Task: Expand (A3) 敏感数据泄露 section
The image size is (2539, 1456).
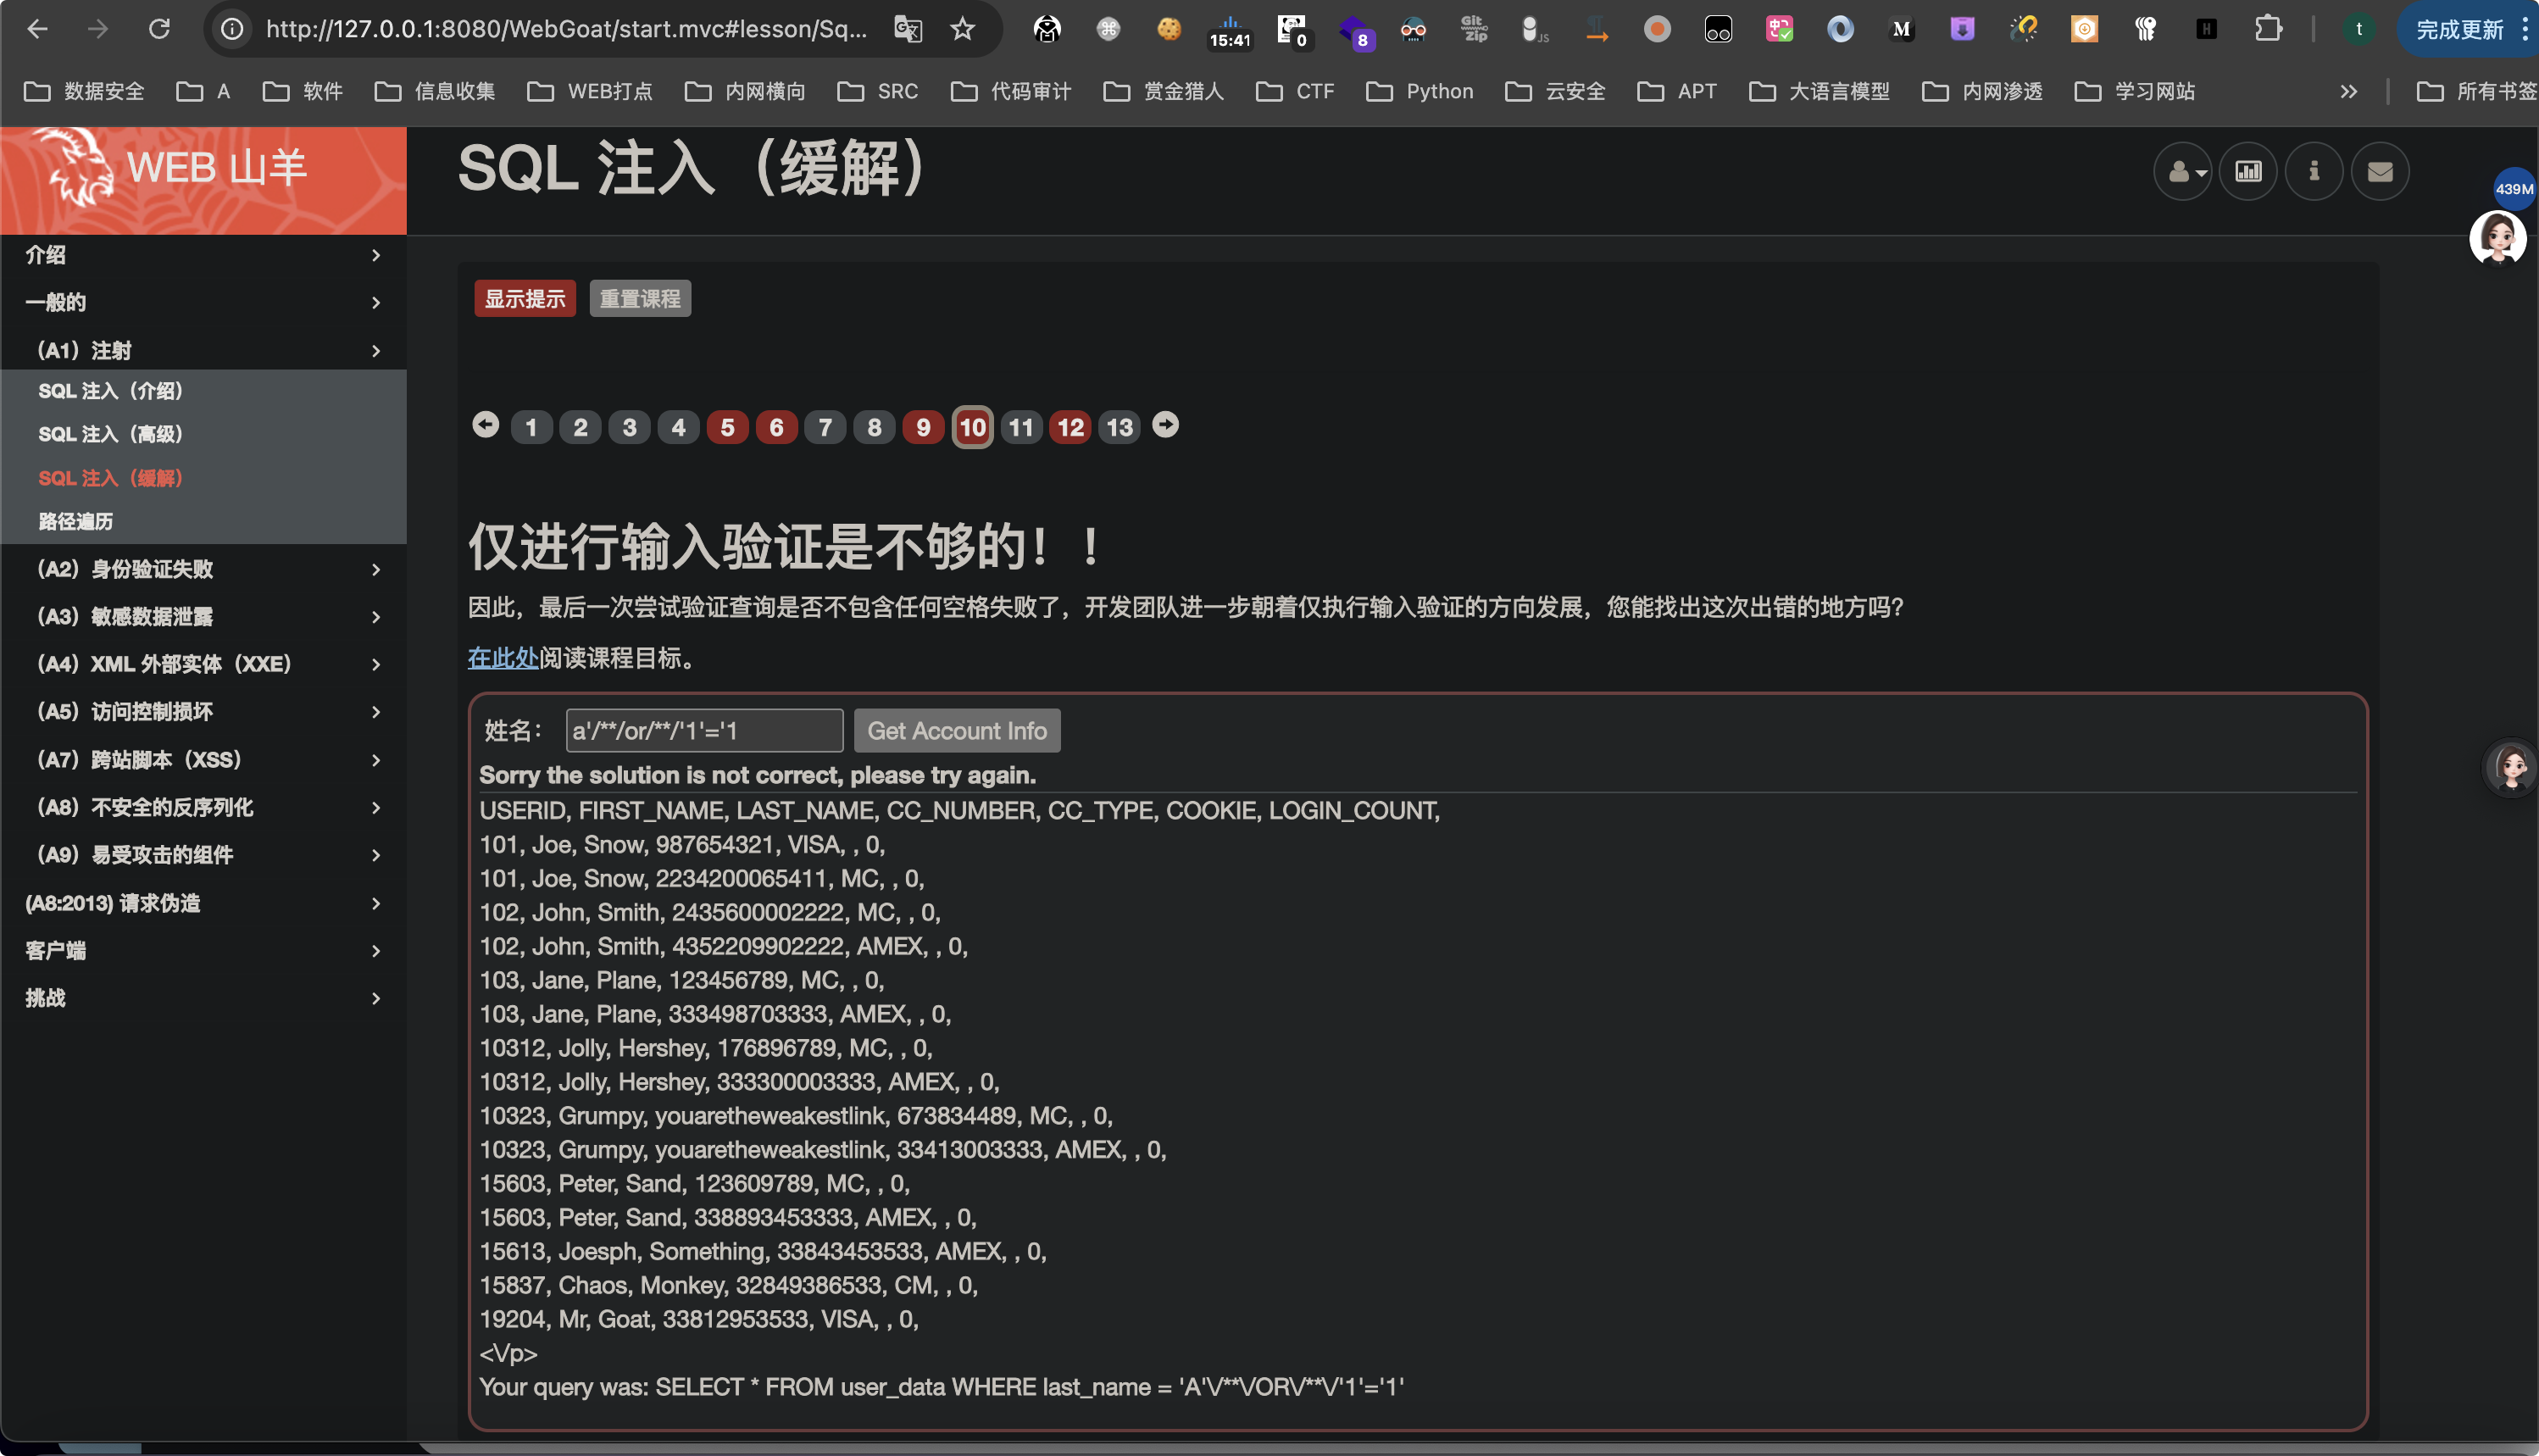Action: [203, 616]
